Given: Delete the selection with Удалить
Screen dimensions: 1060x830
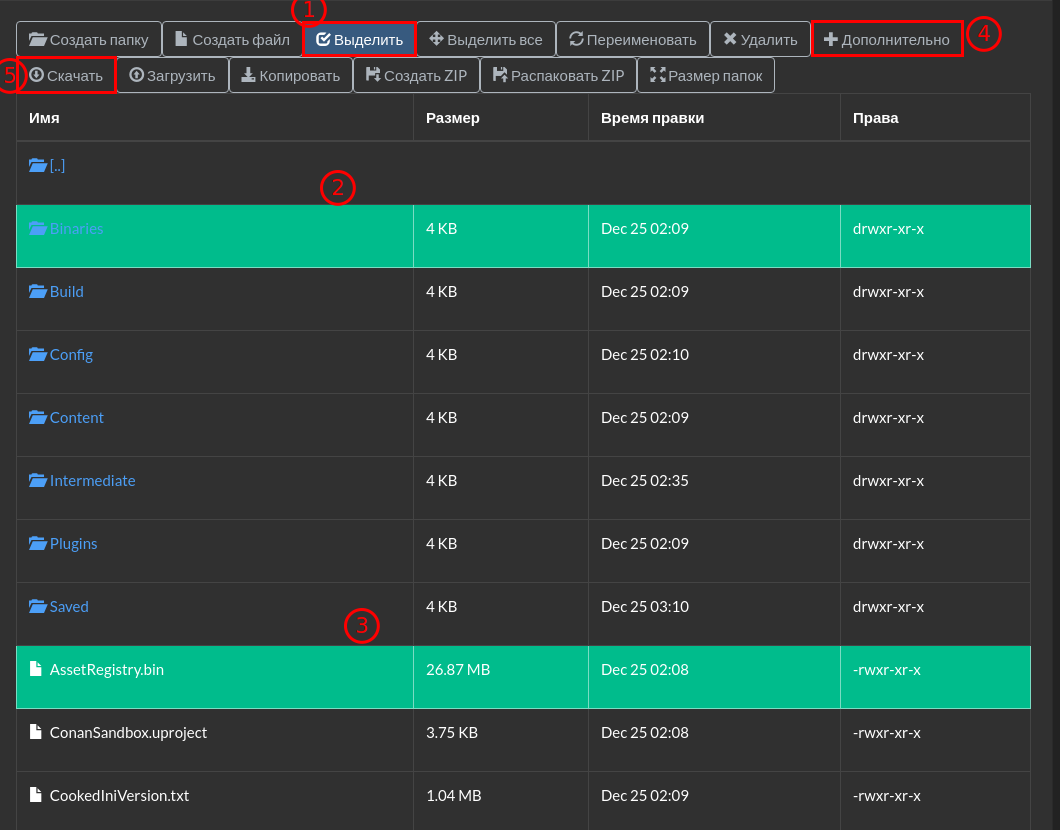Looking at the screenshot, I should click(761, 40).
